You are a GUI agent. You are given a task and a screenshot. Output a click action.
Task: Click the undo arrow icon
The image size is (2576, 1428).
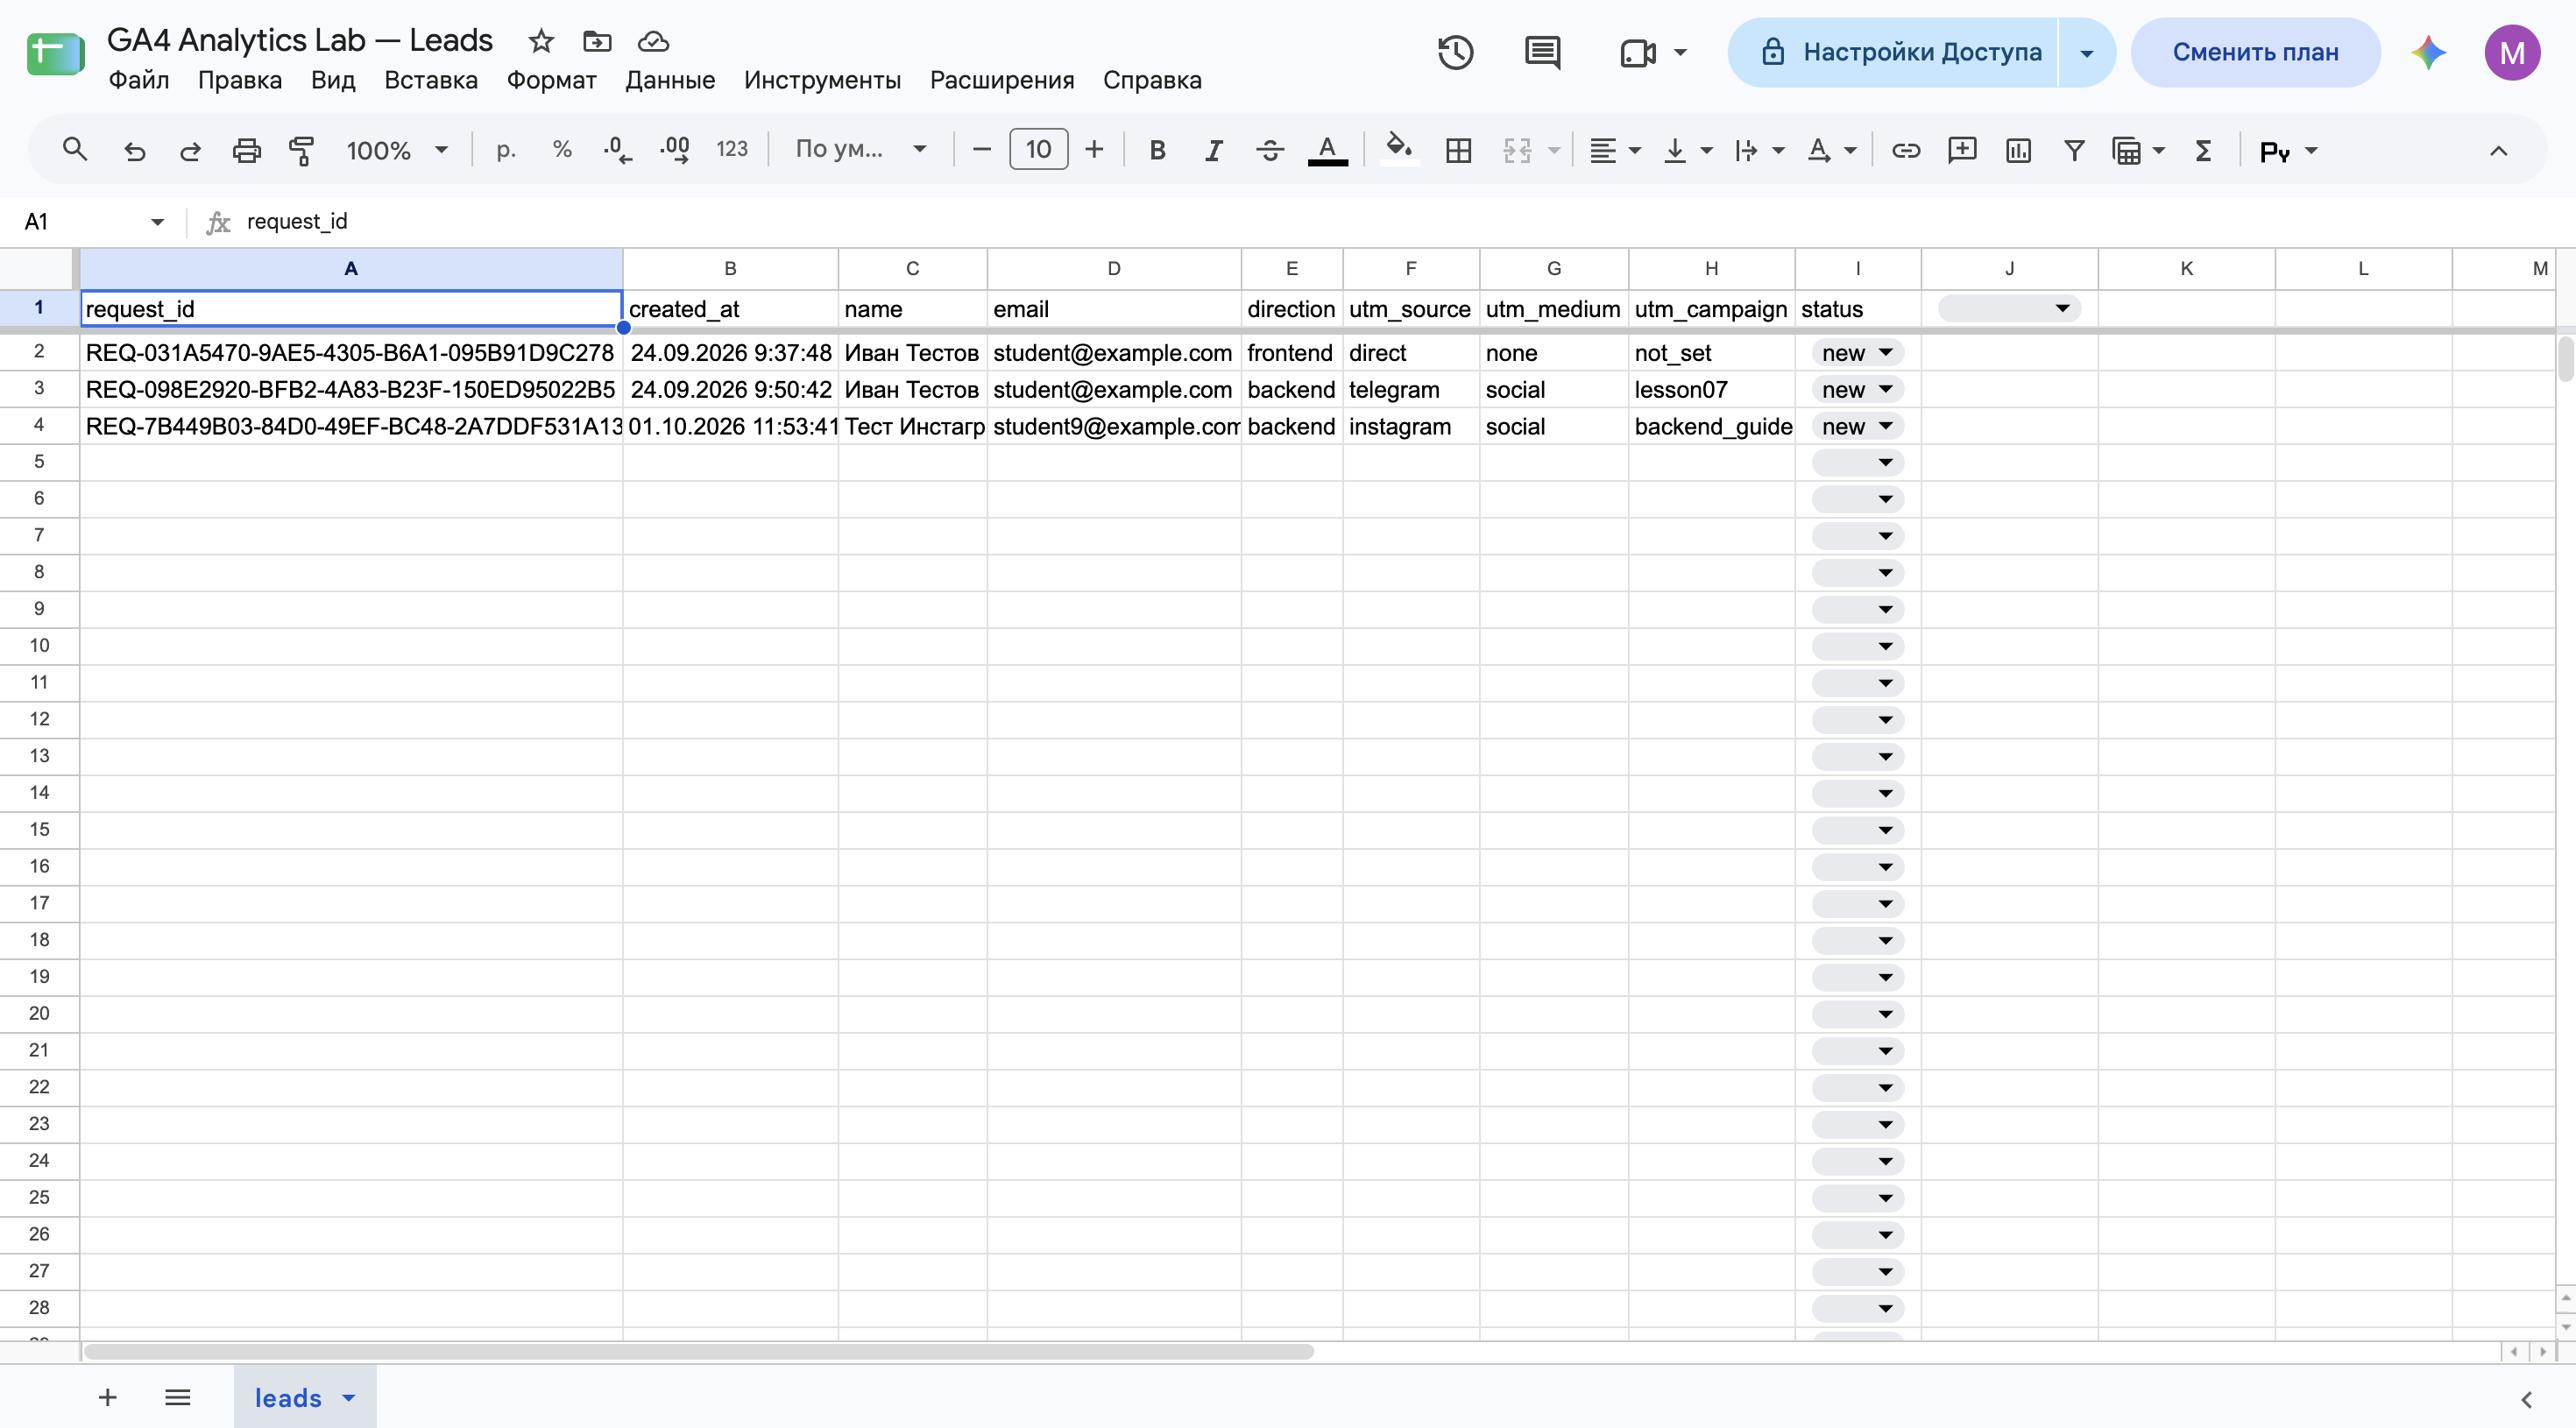[x=134, y=151]
